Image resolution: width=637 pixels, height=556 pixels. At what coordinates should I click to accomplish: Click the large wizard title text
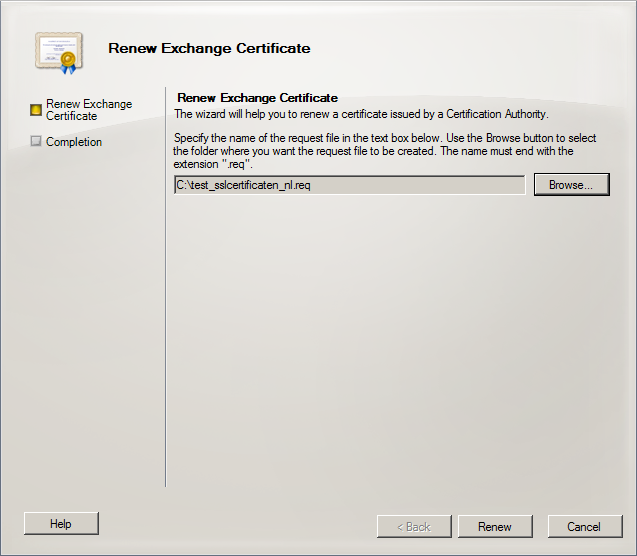point(209,48)
